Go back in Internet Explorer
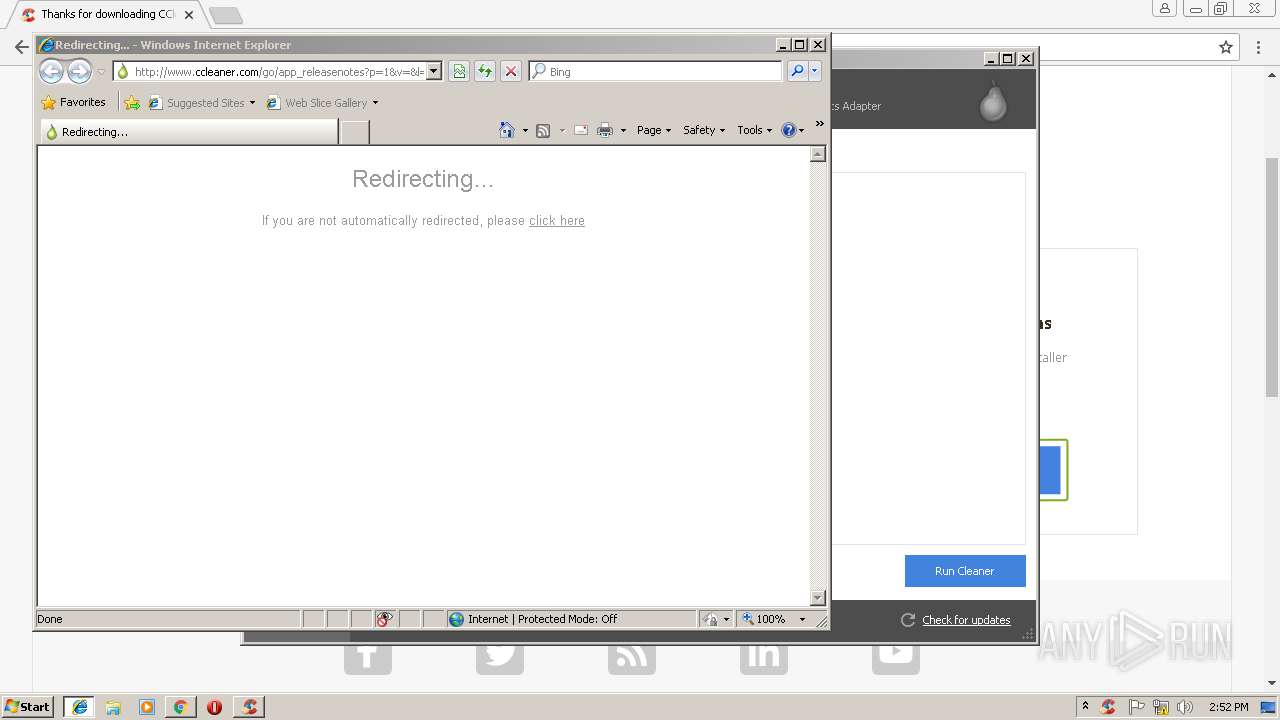The image size is (1280, 720). tap(51, 71)
